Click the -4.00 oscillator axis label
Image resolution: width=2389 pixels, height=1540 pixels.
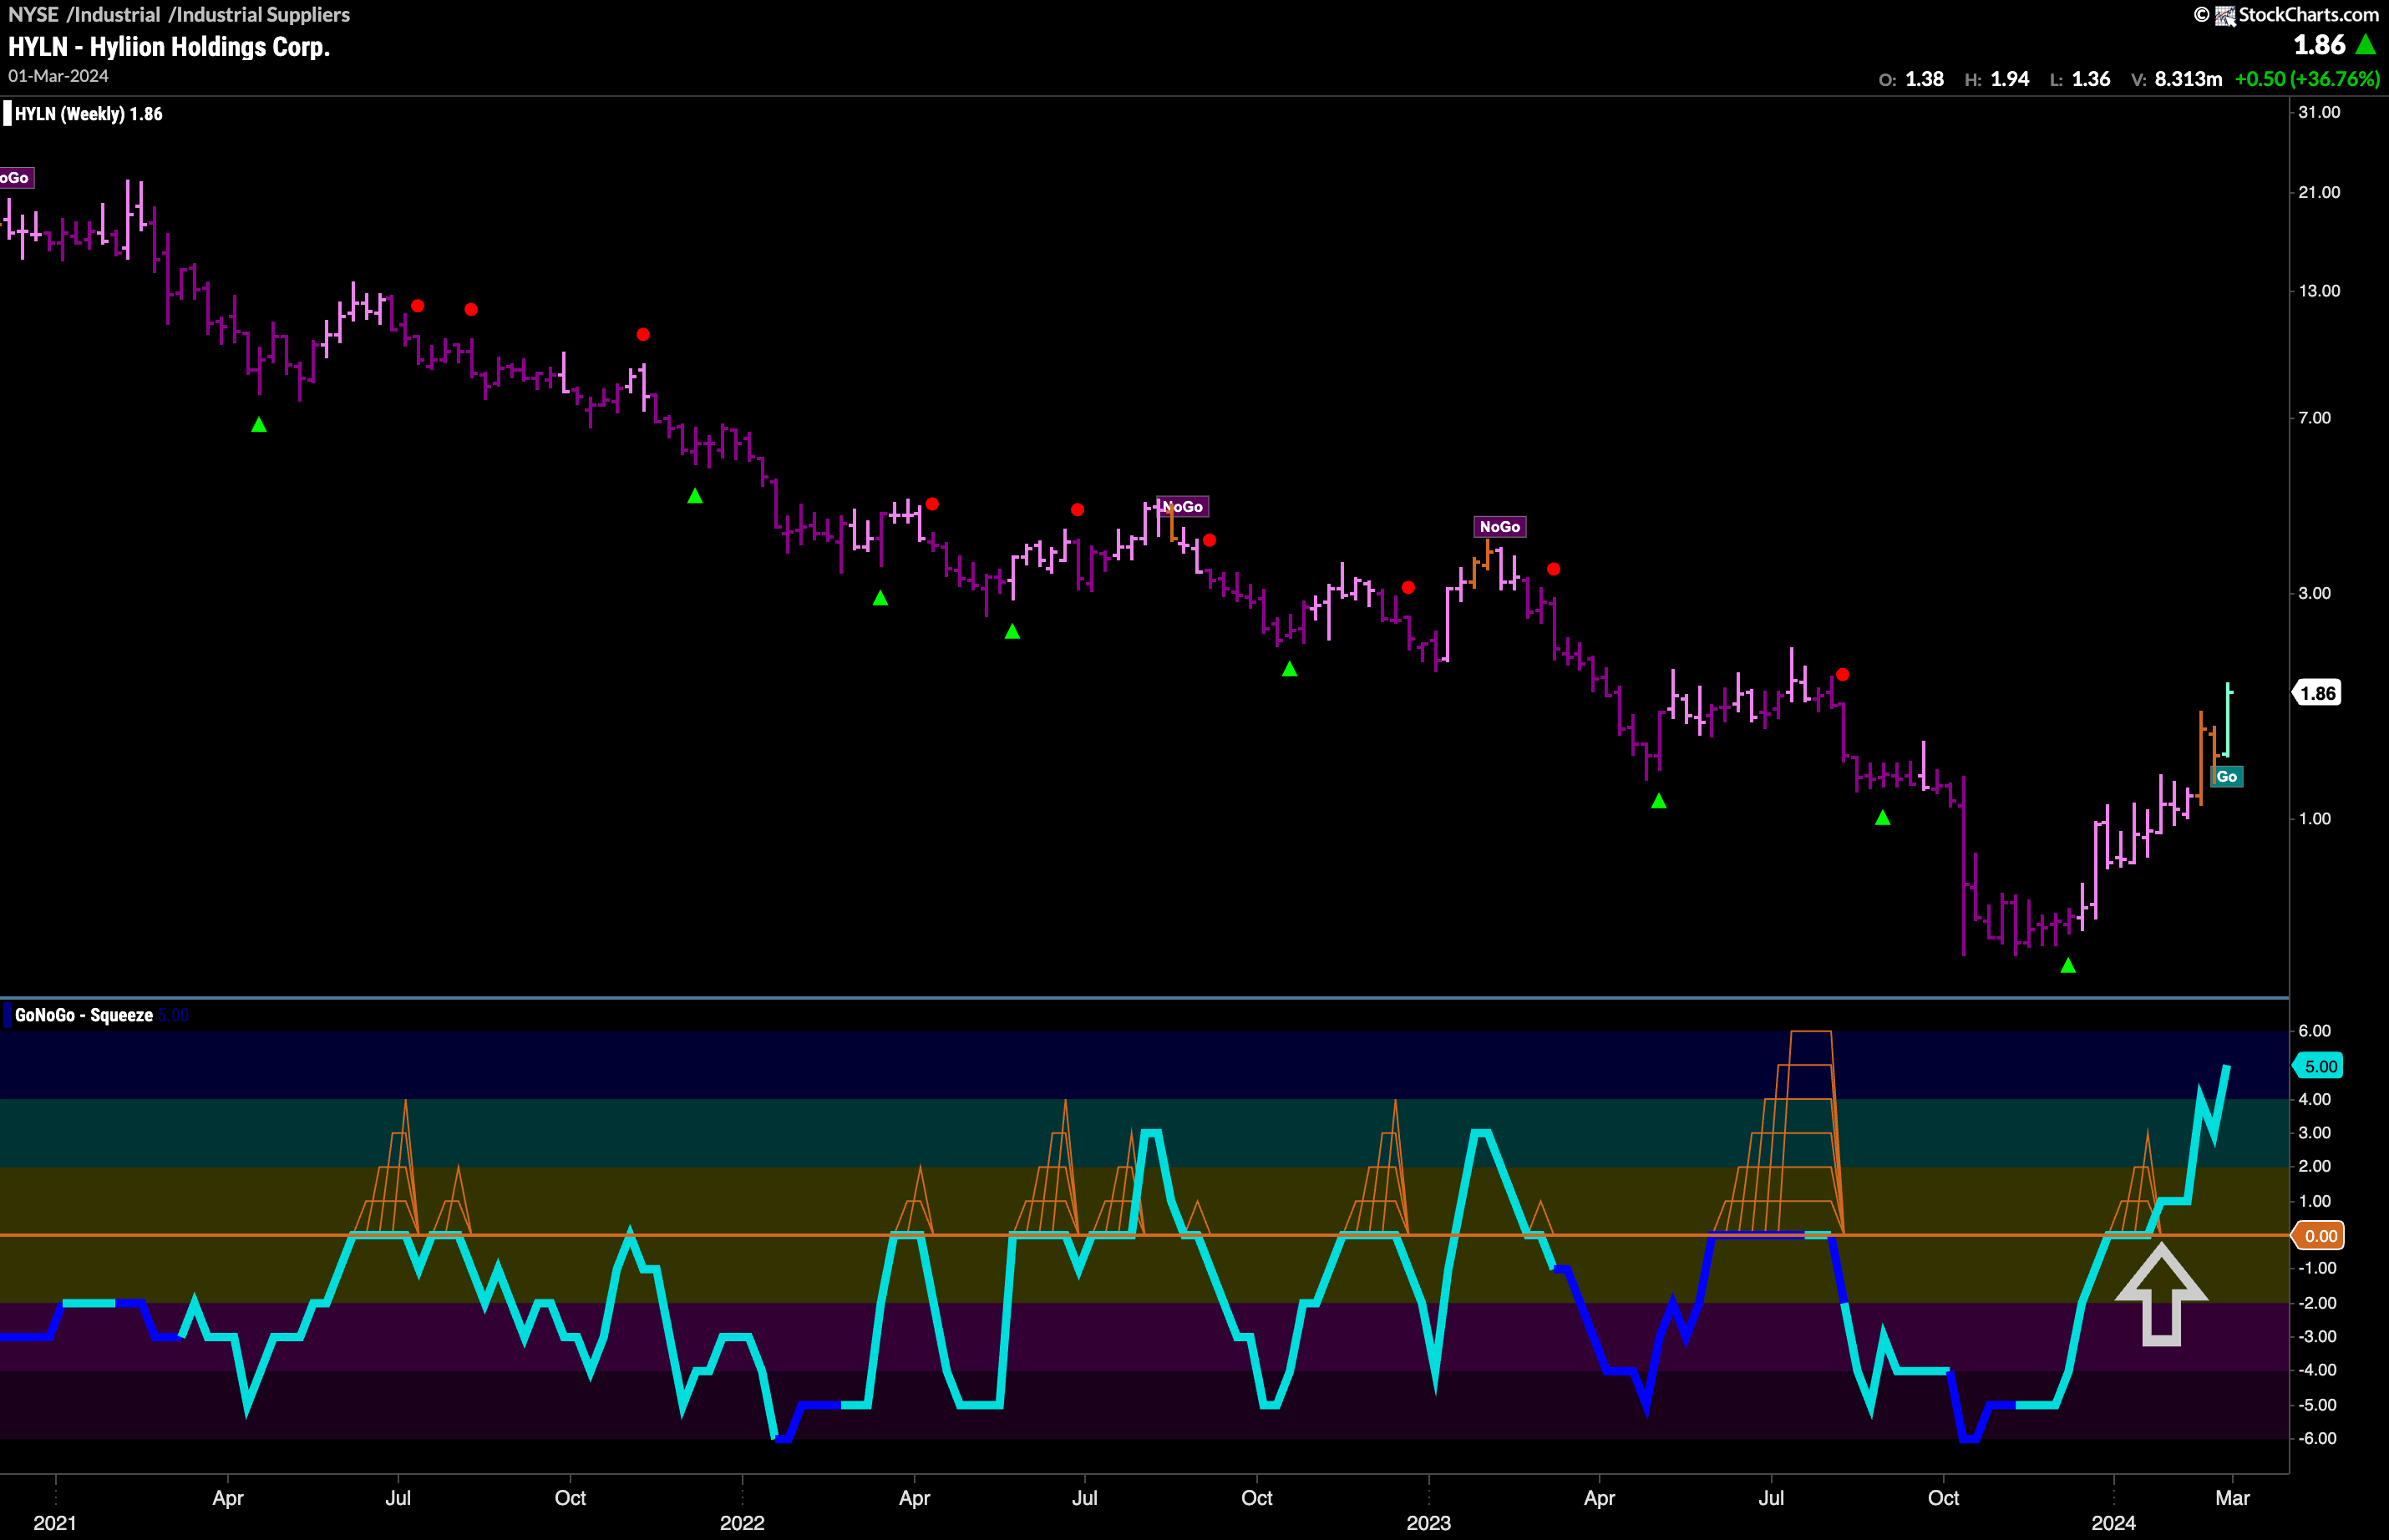(2316, 1370)
